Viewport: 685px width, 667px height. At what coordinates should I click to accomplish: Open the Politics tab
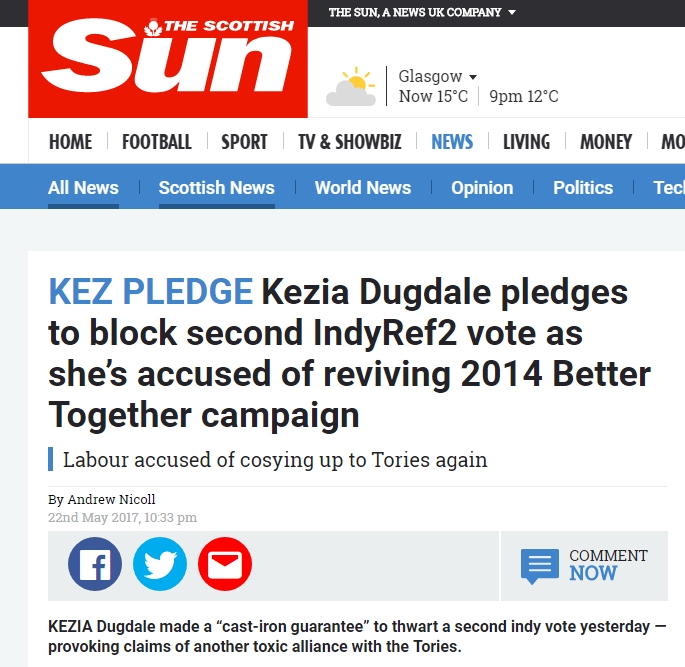tap(583, 188)
